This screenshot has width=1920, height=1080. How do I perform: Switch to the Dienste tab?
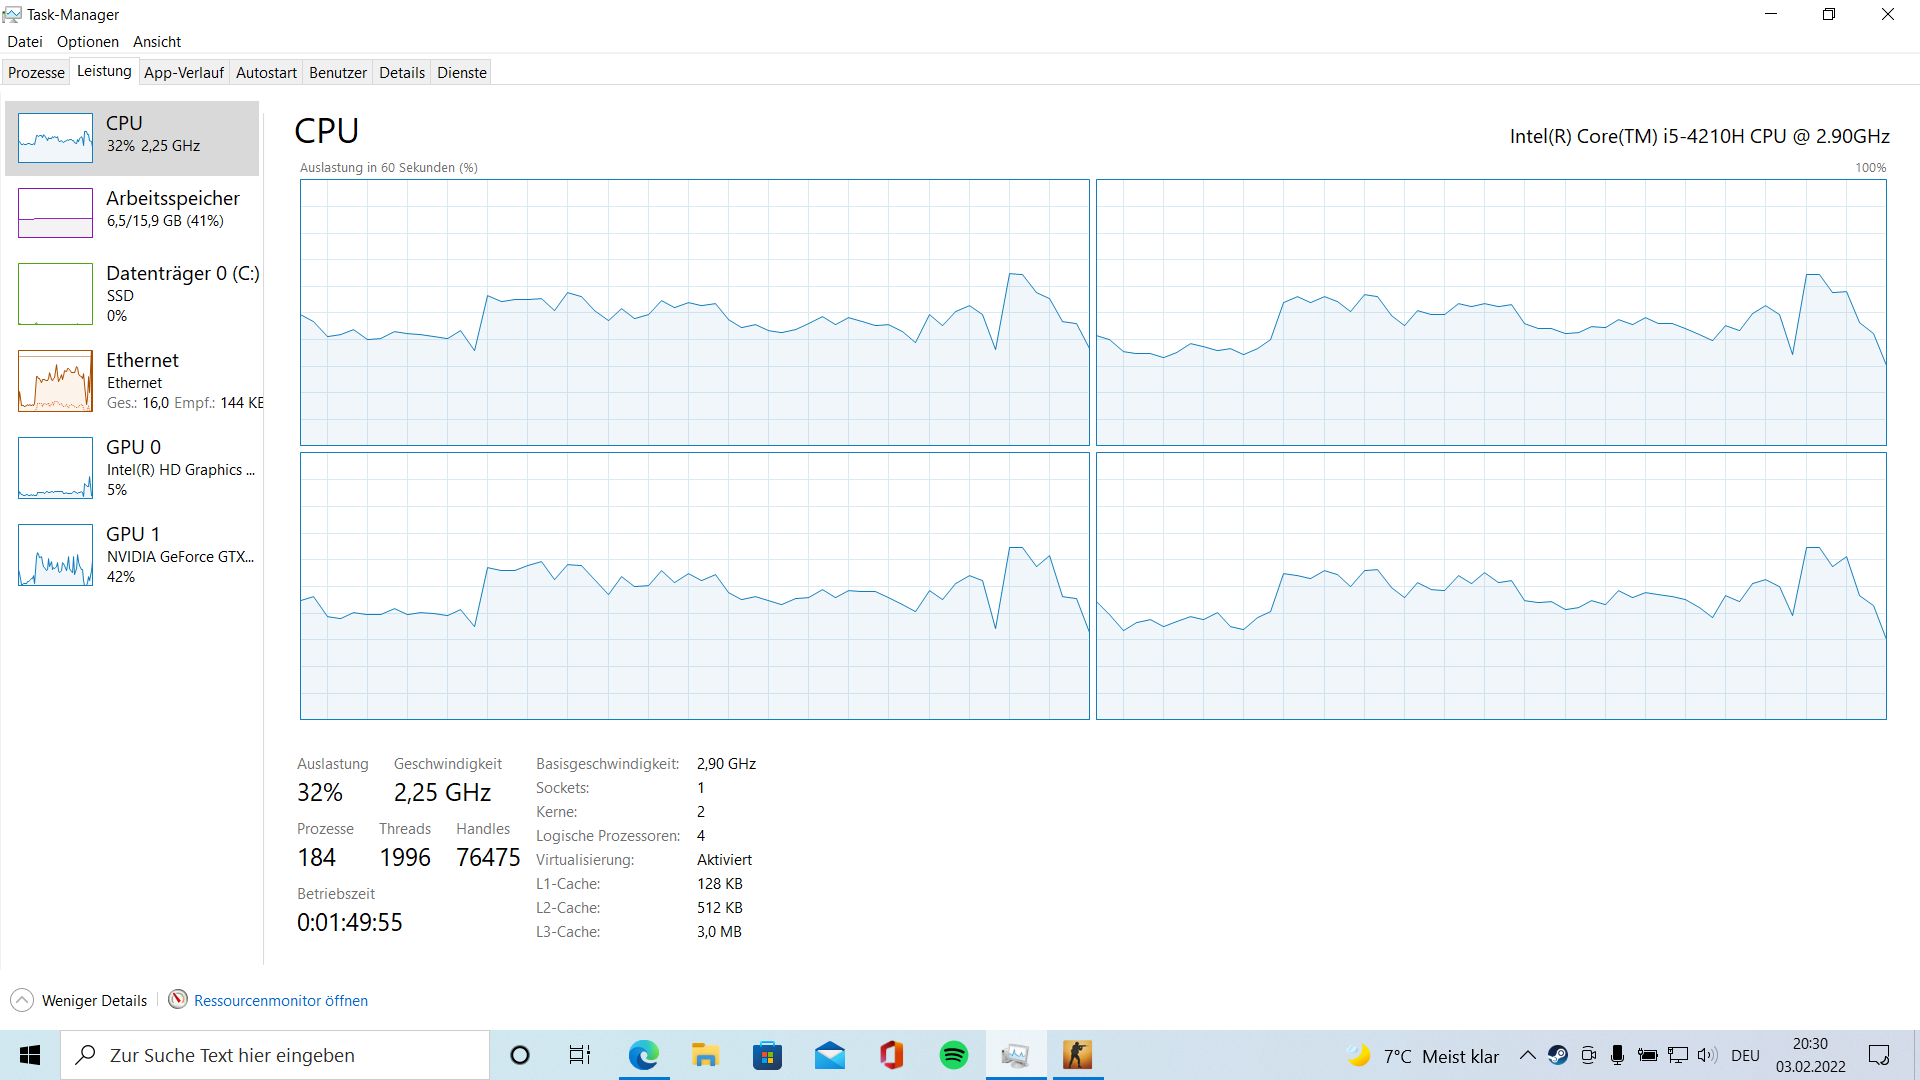tap(461, 73)
